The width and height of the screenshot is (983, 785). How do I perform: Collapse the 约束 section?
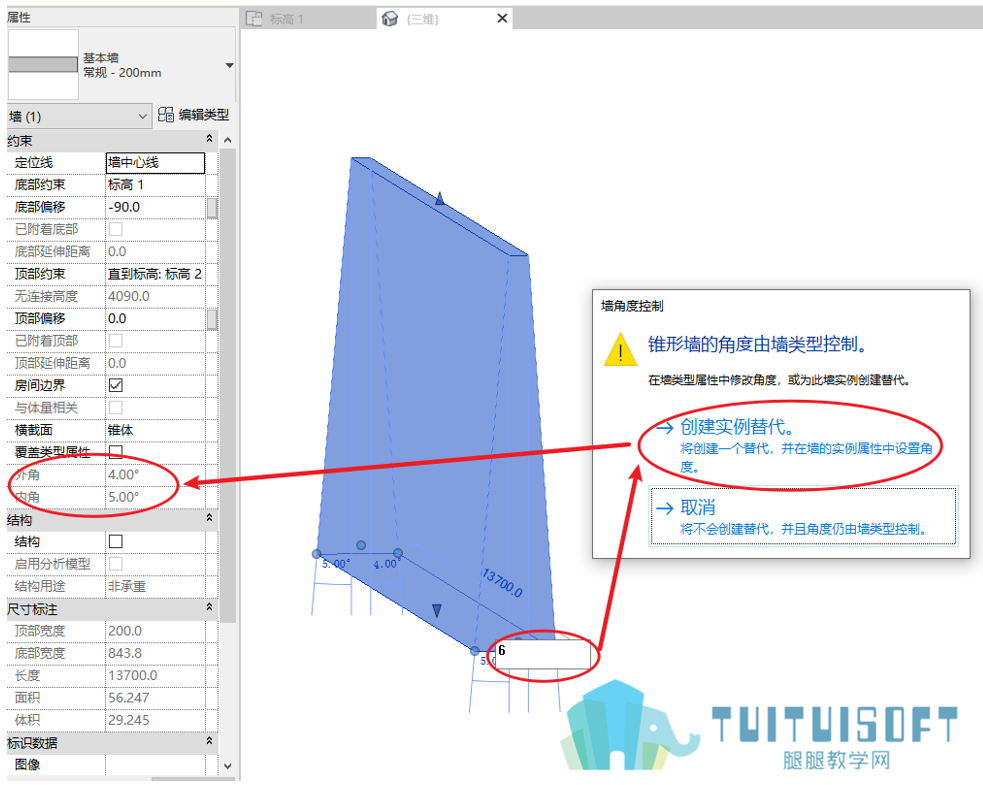(209, 139)
